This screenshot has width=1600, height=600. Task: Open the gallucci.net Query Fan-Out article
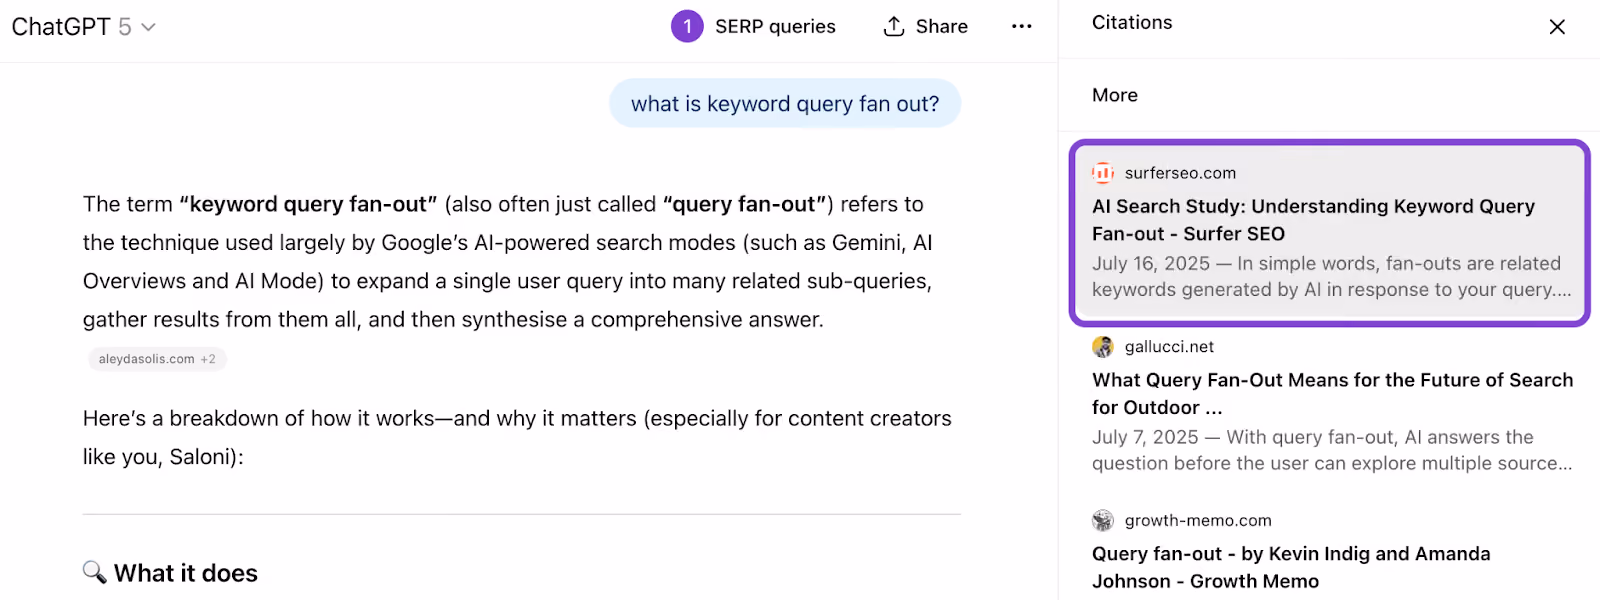click(x=1332, y=394)
